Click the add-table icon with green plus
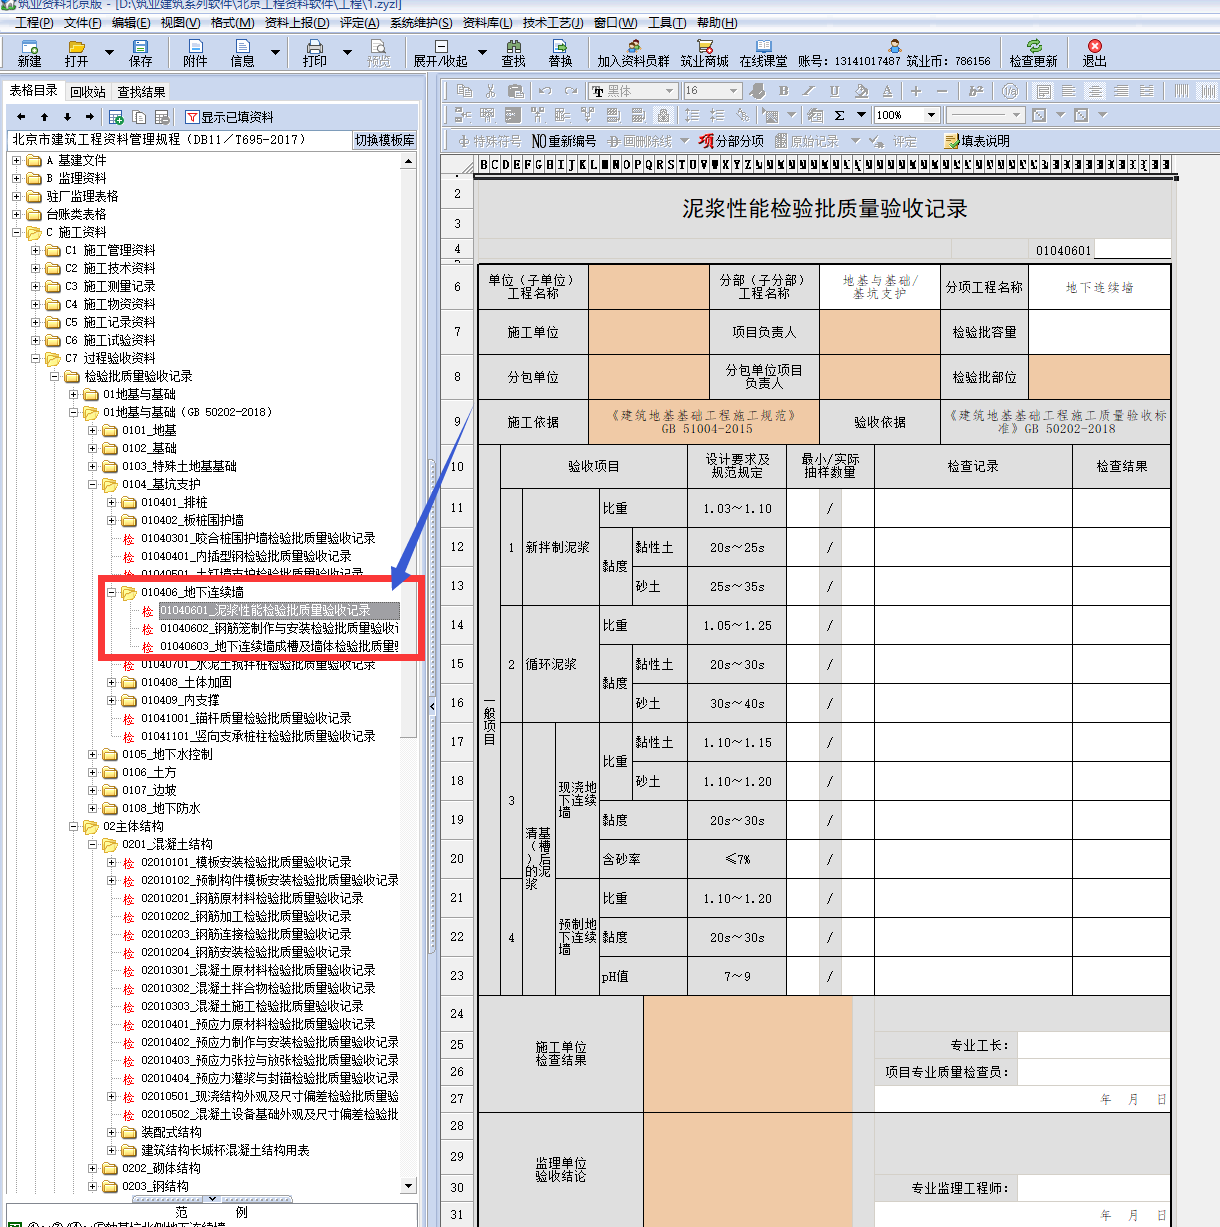1220x1227 pixels. (x=116, y=117)
